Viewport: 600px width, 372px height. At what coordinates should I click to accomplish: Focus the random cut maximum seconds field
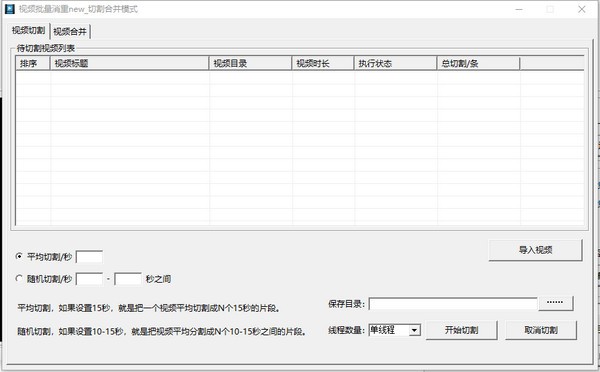pos(128,279)
